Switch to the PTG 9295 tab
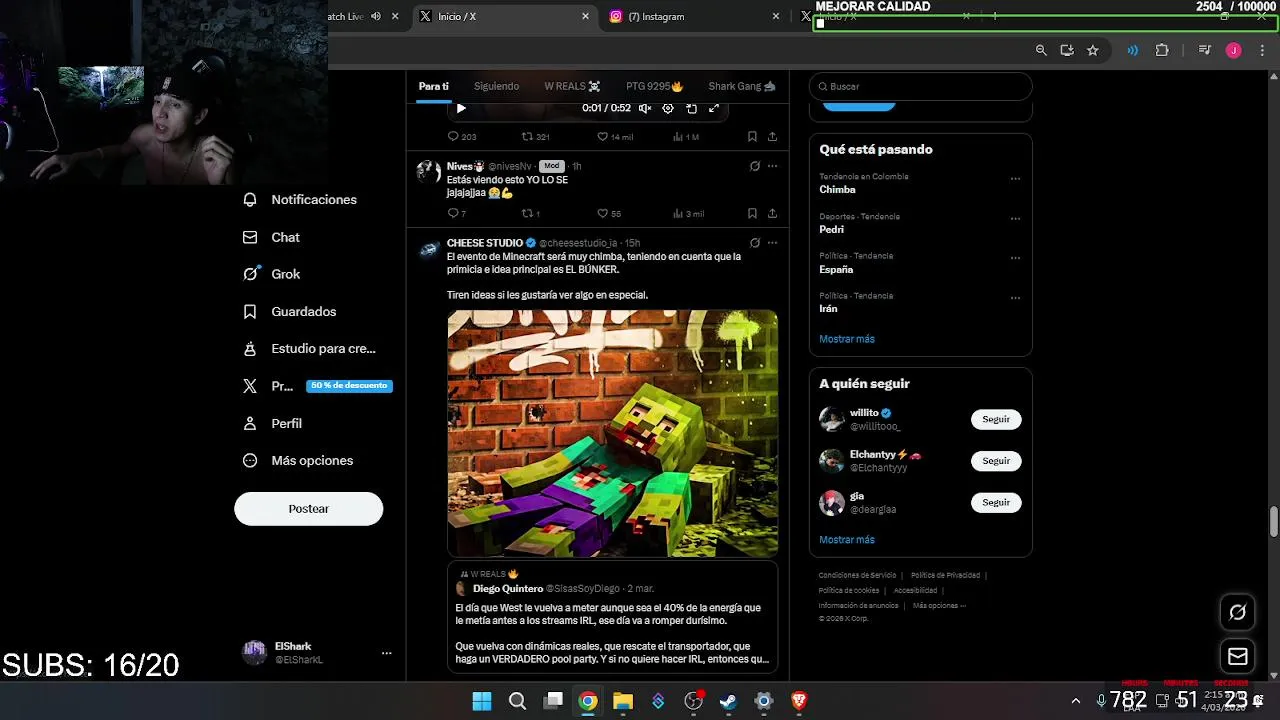The image size is (1280, 720). (x=654, y=86)
